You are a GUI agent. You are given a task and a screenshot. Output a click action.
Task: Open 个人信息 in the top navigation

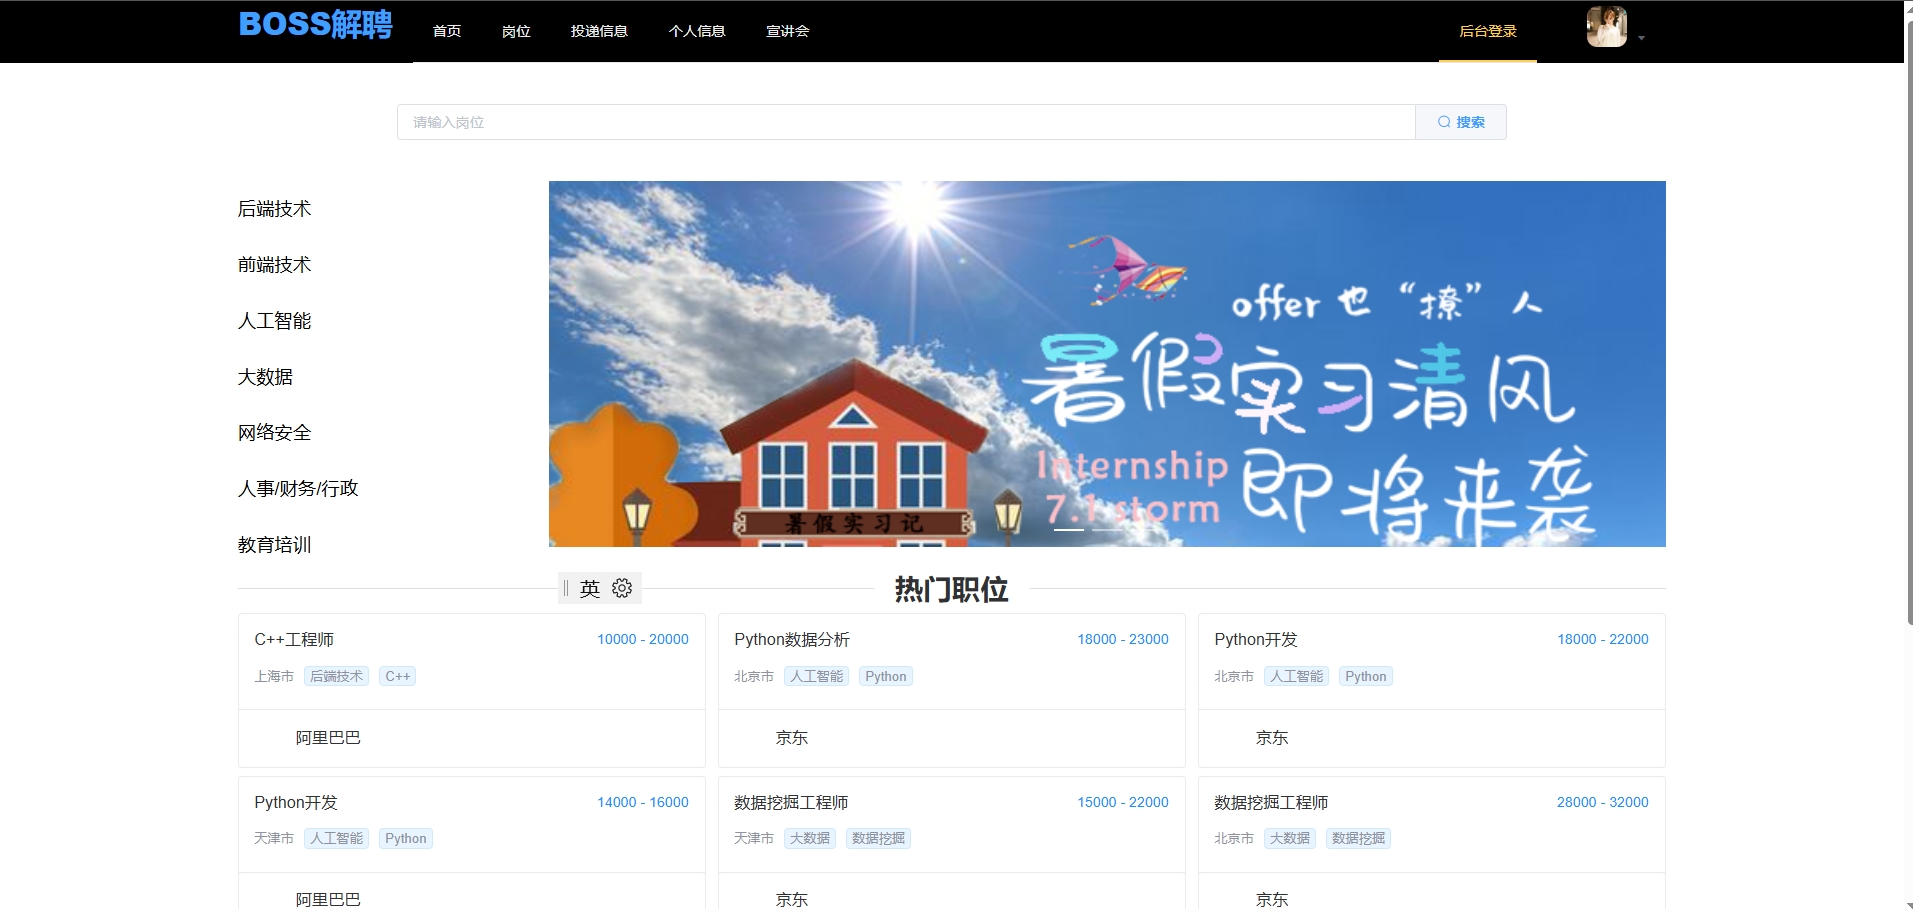(697, 31)
